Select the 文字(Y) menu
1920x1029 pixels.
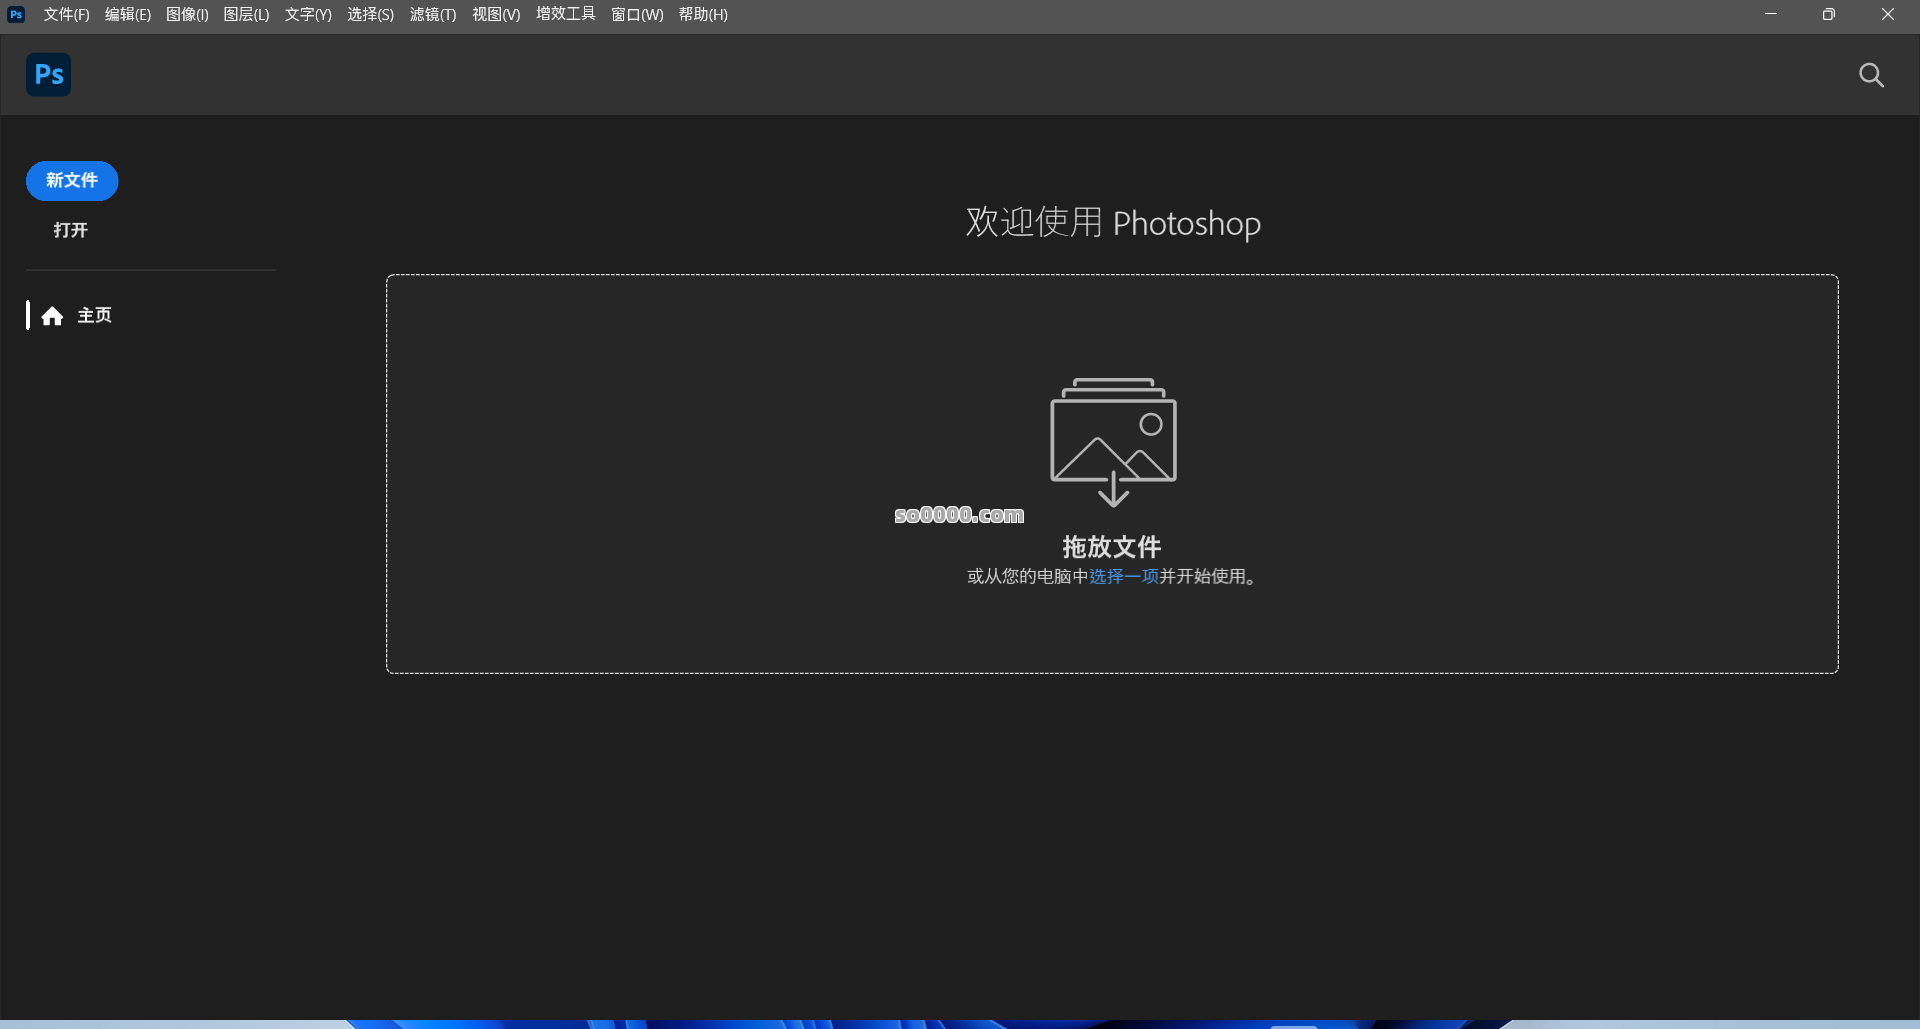[308, 14]
